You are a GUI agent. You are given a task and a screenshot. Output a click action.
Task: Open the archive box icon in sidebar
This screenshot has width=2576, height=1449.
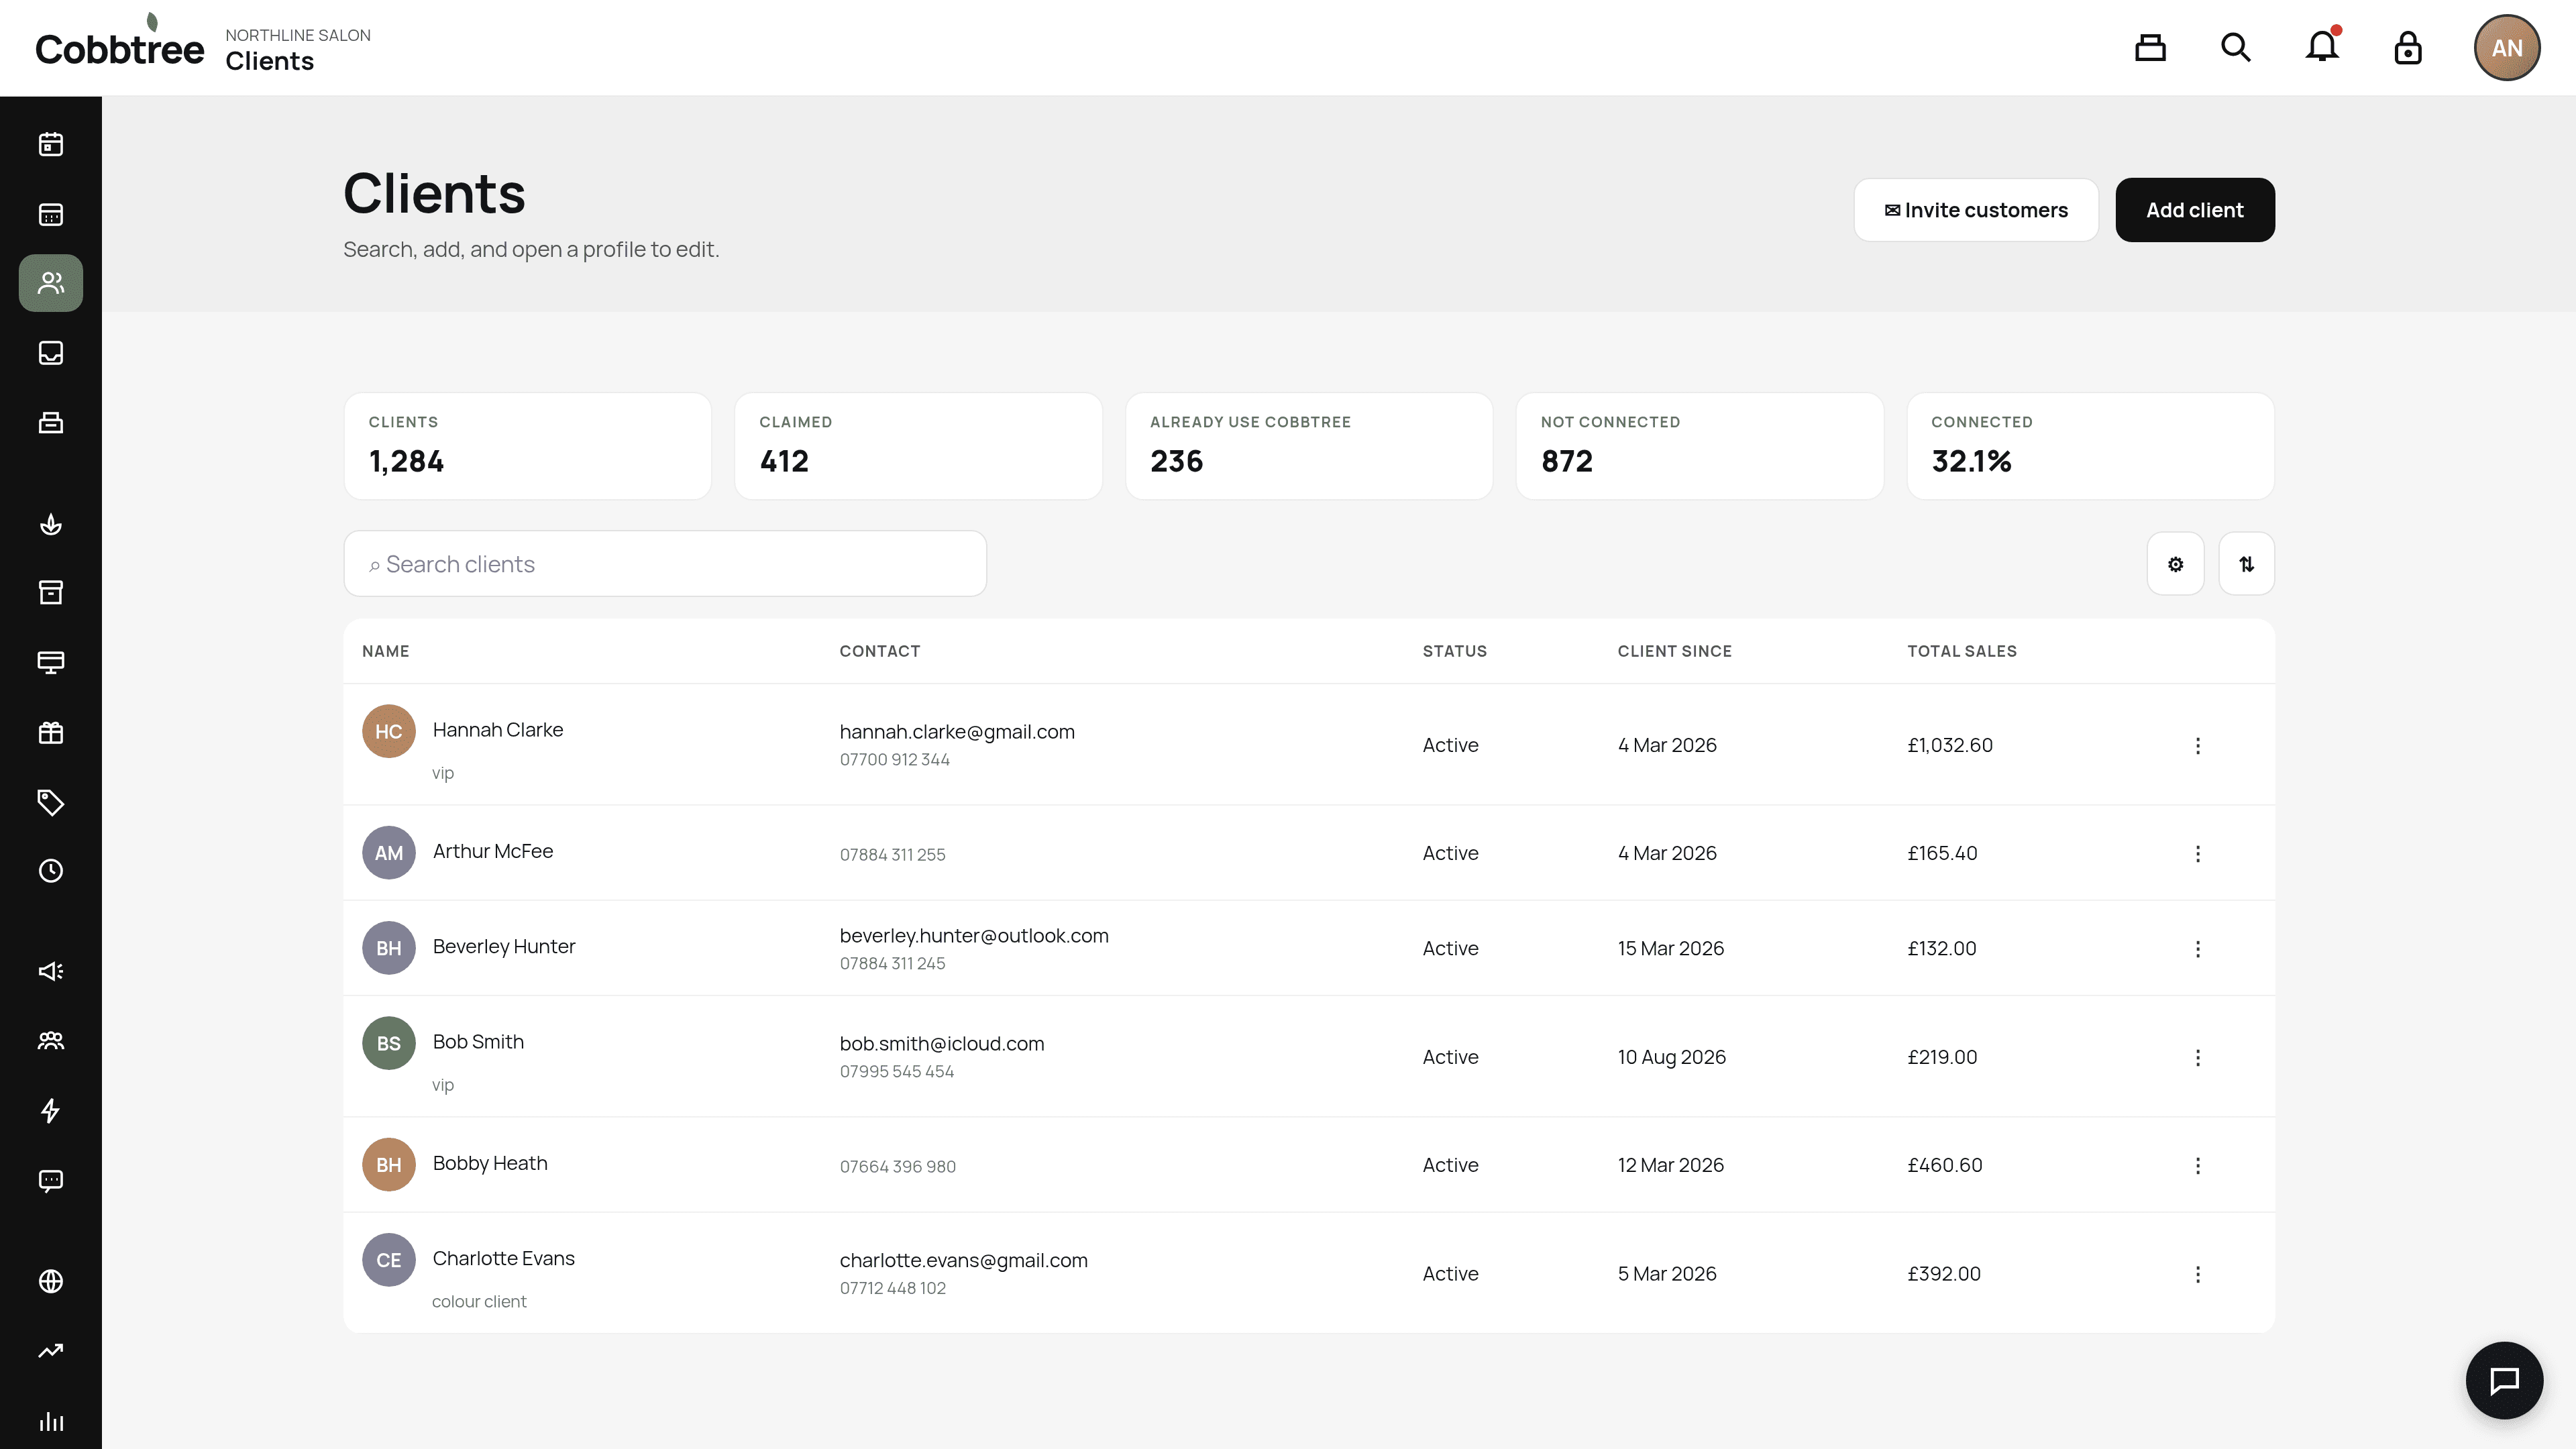[x=51, y=592]
